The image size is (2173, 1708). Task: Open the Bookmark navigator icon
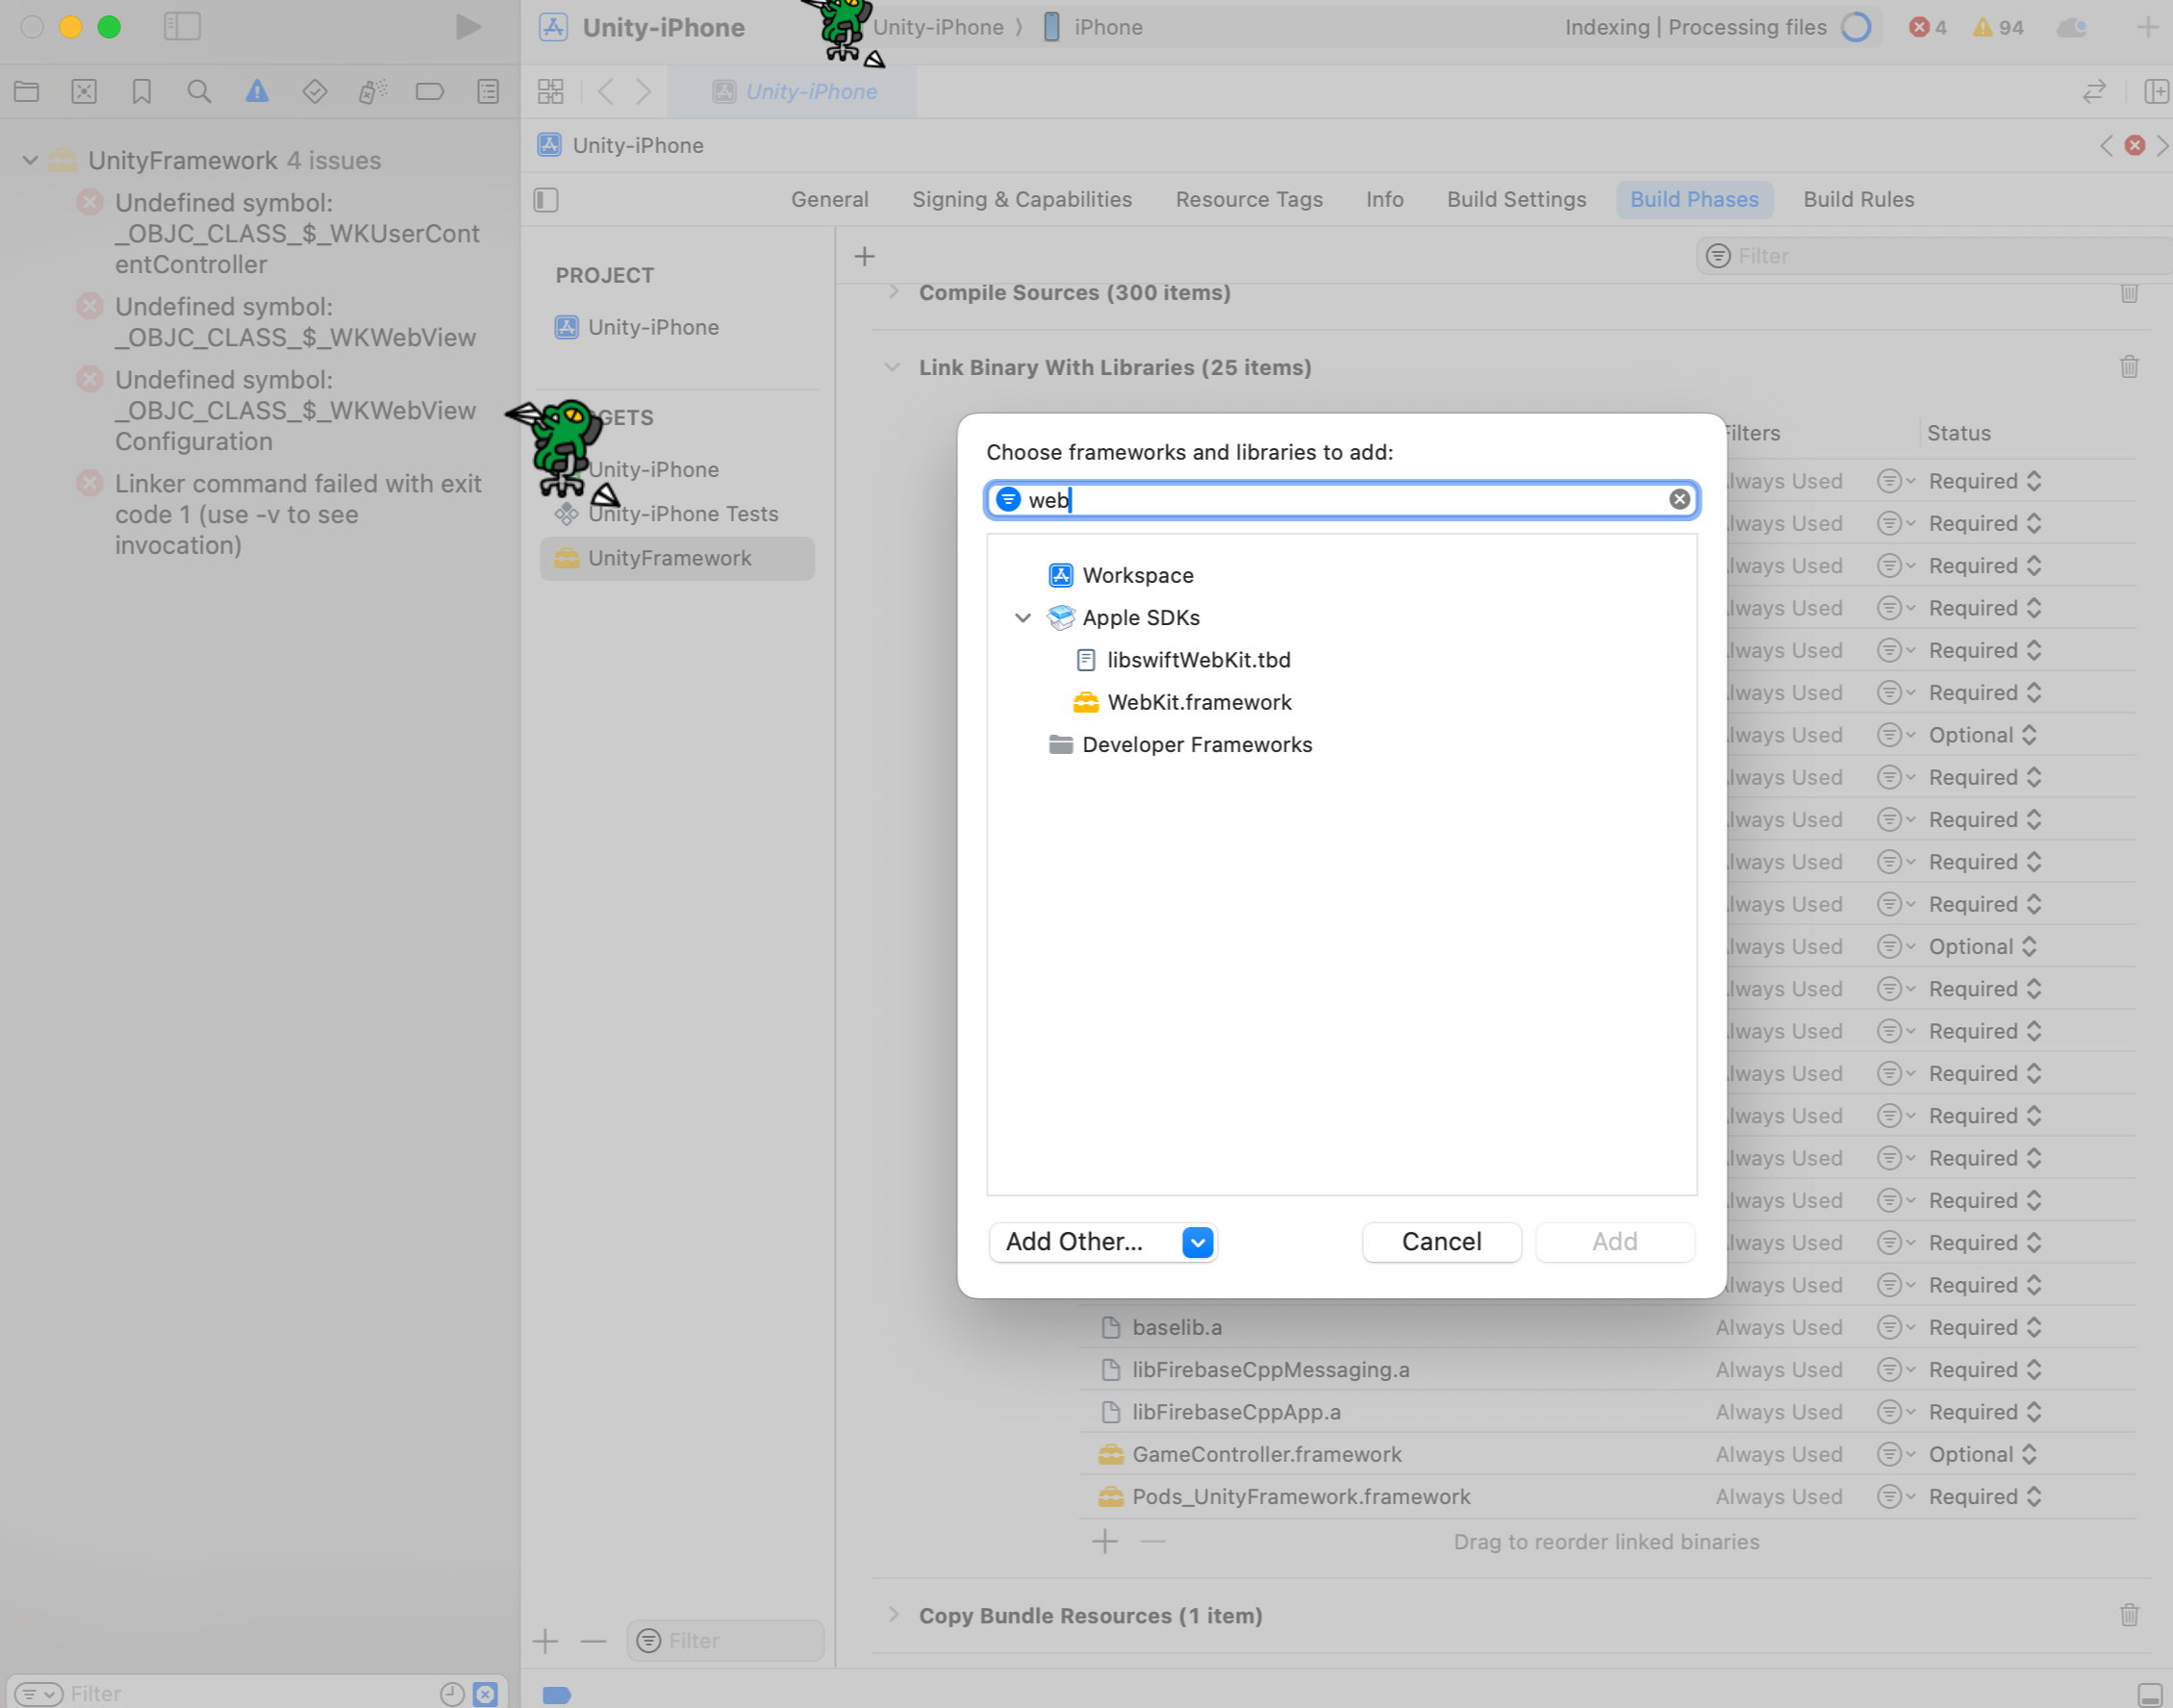(x=141, y=92)
